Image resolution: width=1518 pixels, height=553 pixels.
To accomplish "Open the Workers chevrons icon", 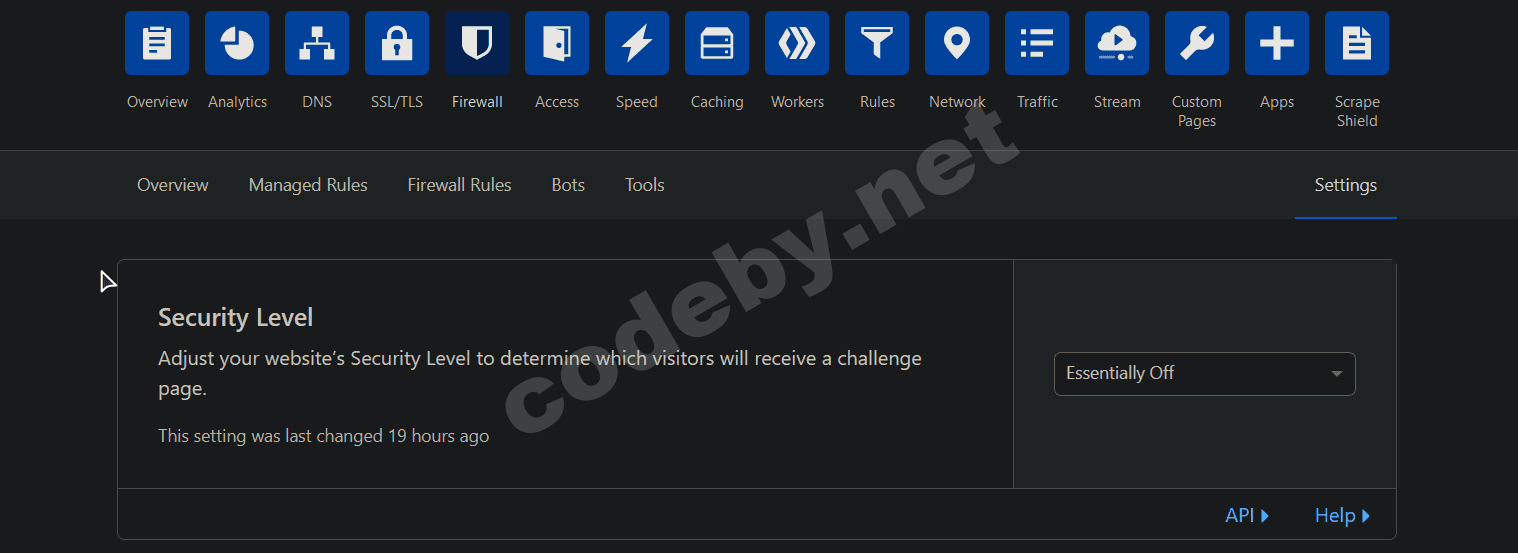I will pos(797,43).
